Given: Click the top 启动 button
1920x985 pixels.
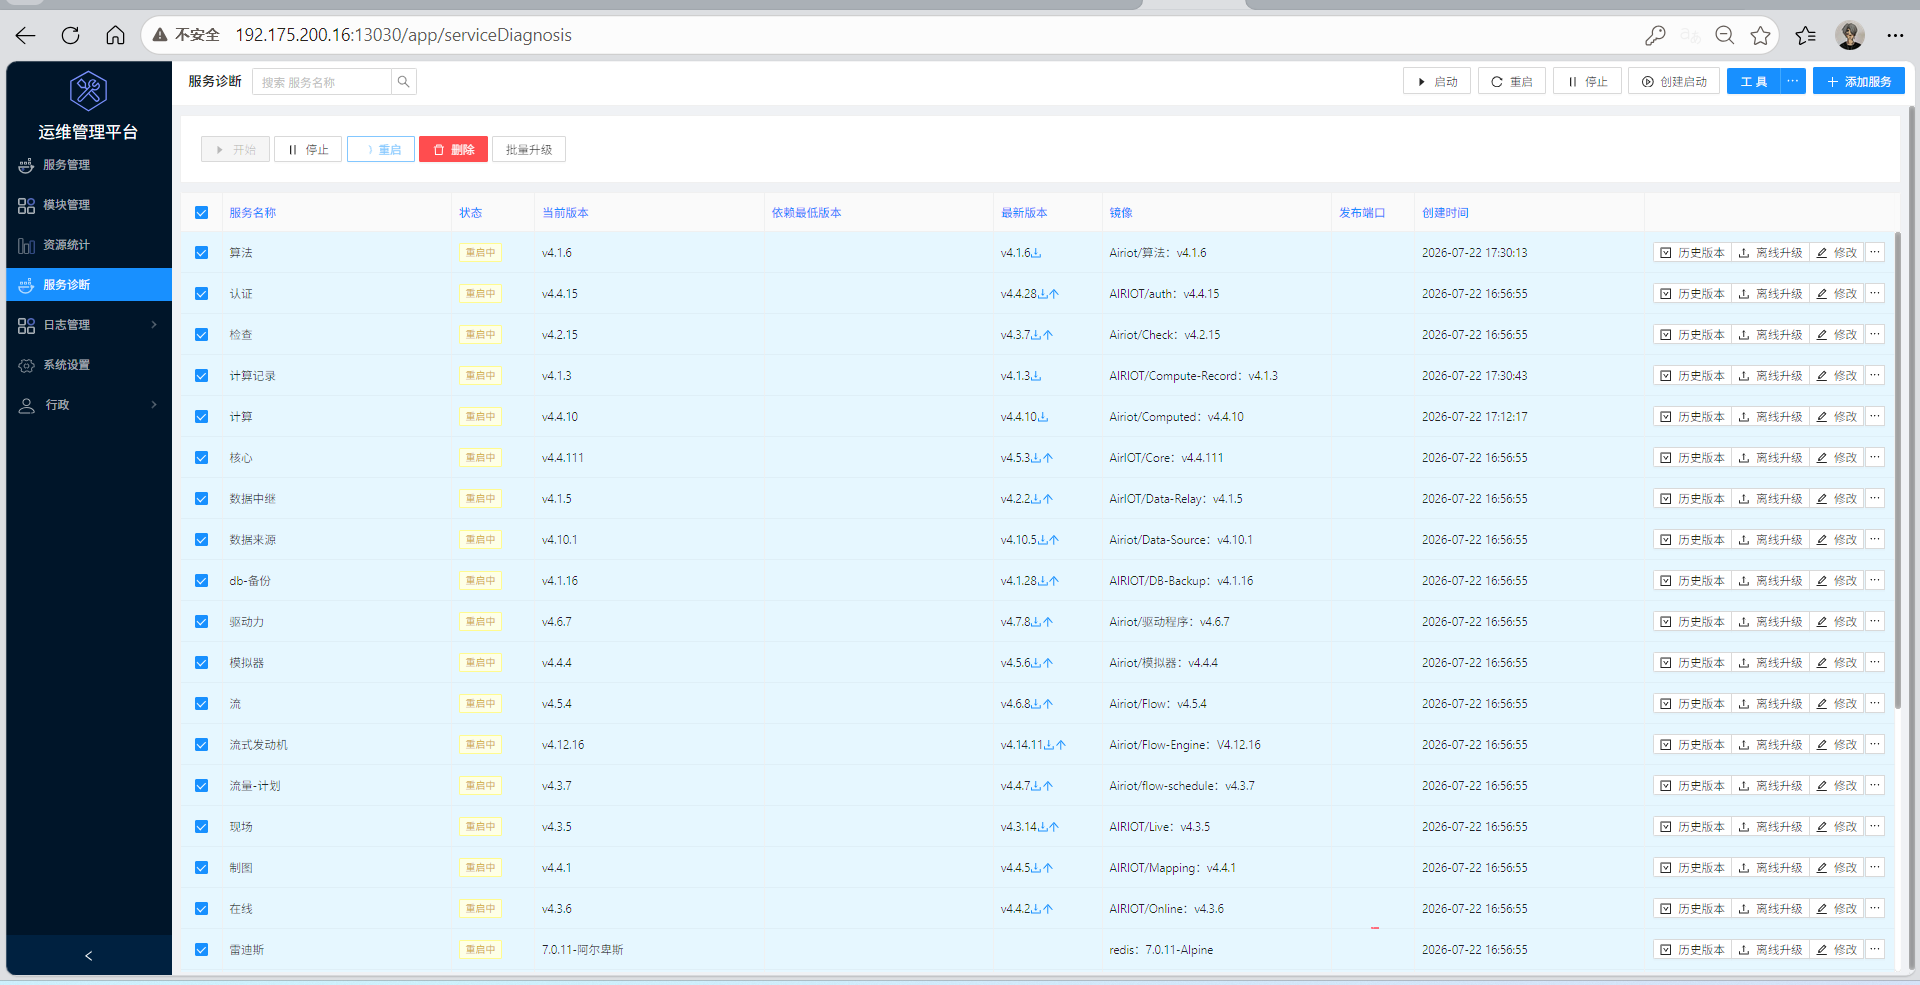Looking at the screenshot, I should click(1437, 82).
